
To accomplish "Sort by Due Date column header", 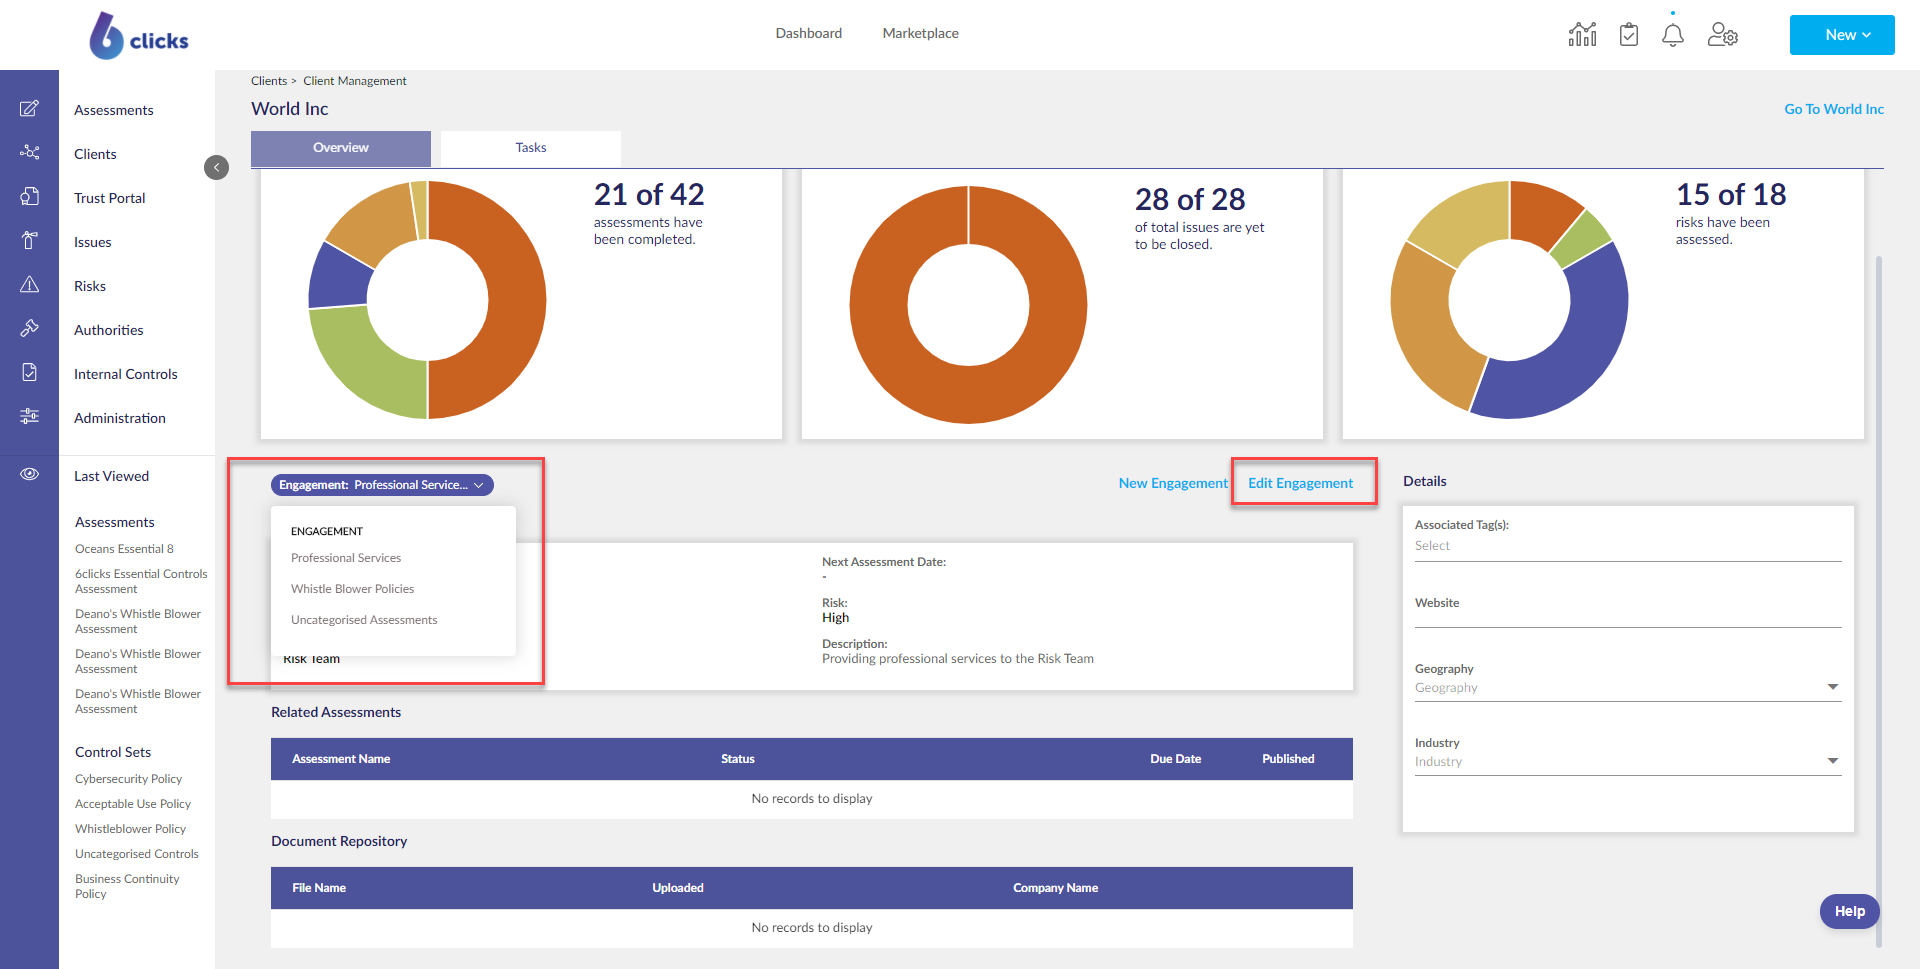I will pos(1175,759).
